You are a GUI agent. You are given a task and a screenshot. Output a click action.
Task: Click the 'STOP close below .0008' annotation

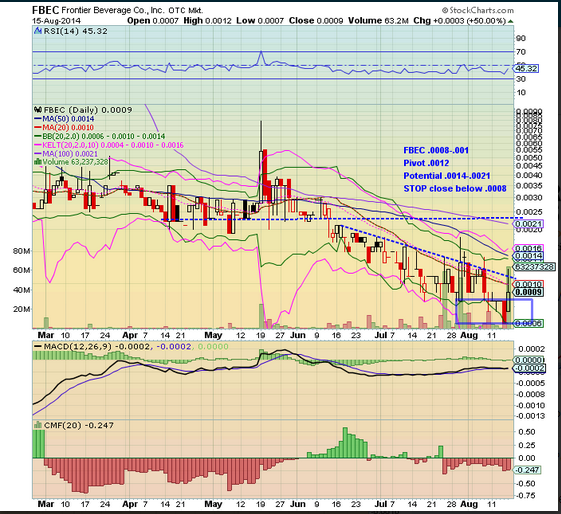455,189
